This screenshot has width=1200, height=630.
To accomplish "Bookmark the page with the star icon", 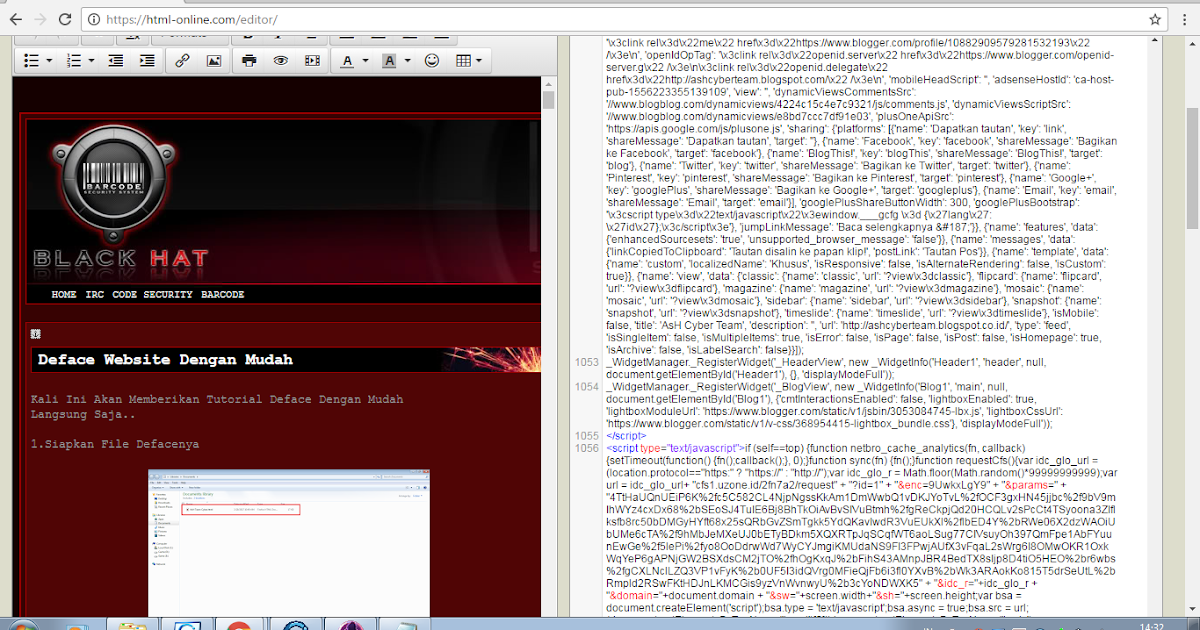I will coord(1155,18).
